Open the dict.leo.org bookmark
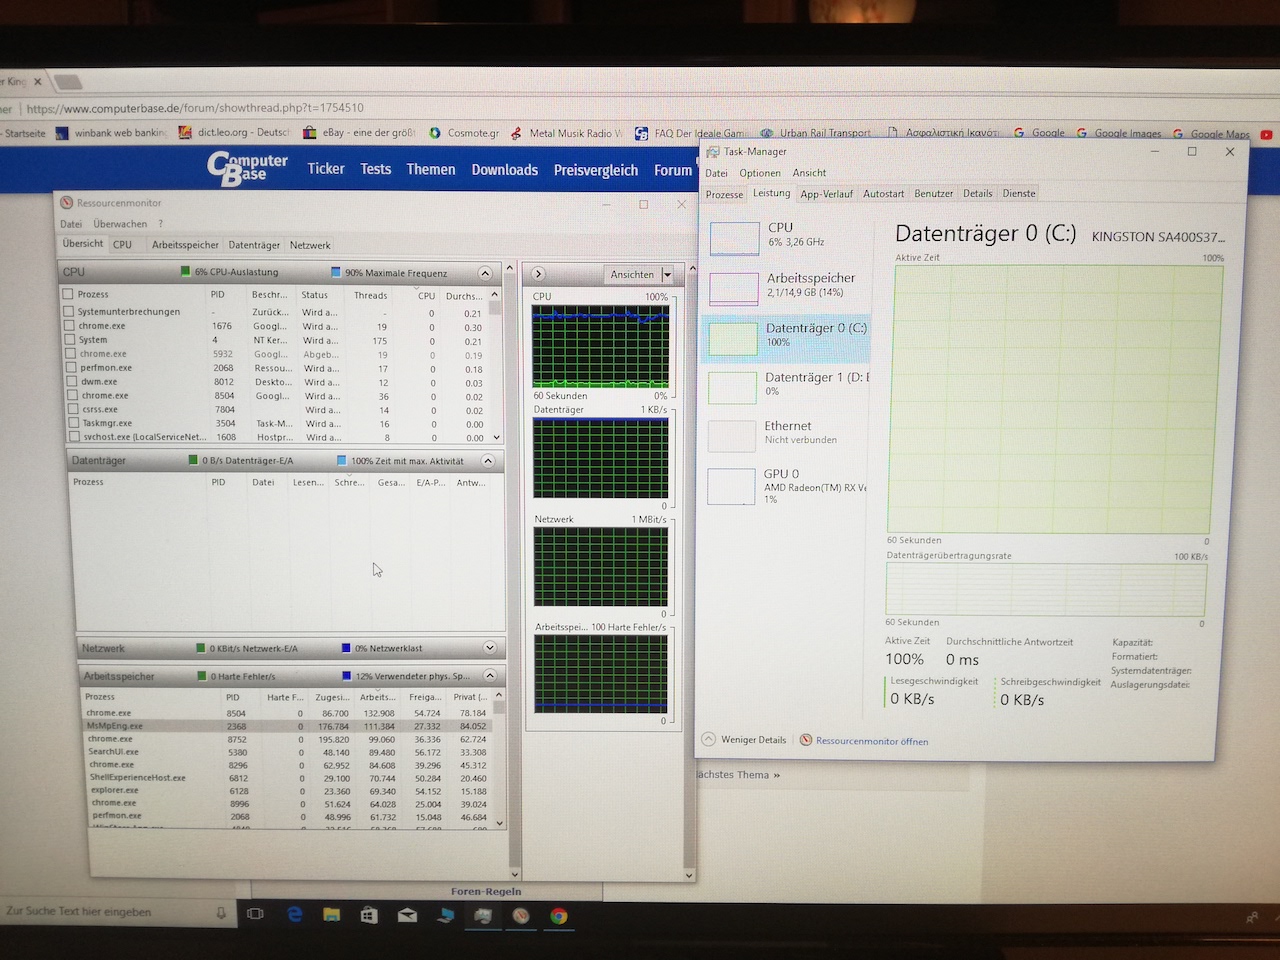Viewport: 1280px width, 960px height. [x=234, y=132]
